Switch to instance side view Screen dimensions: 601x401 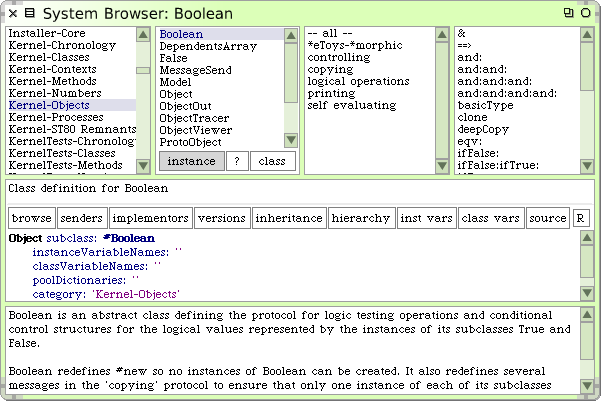190,161
